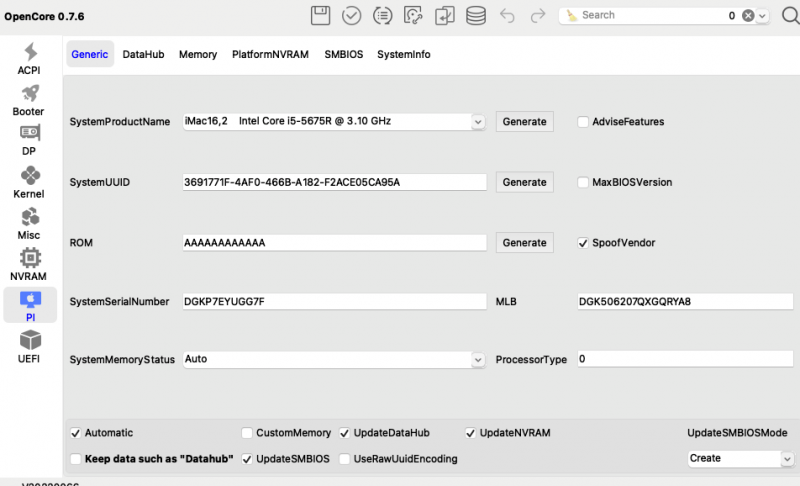Open the Booter section

29,100
